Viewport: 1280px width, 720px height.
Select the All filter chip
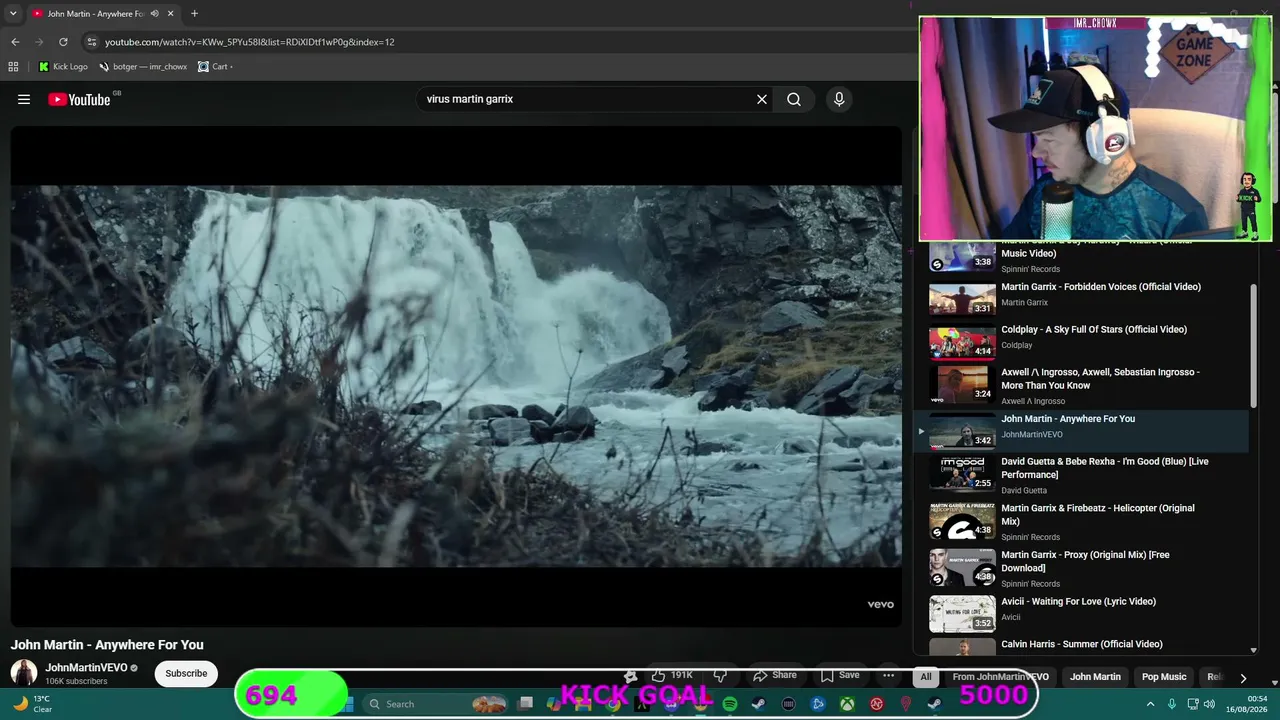[x=926, y=677]
